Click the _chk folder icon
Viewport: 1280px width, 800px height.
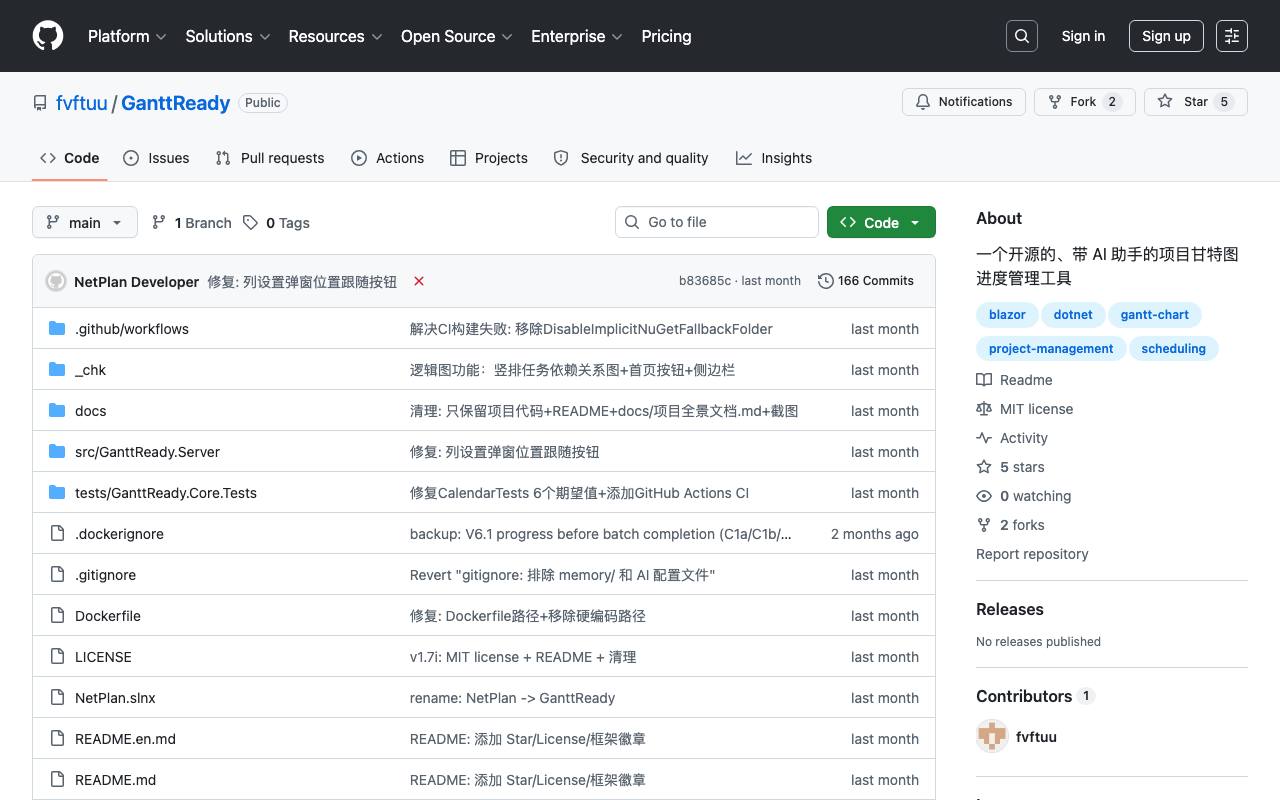(57, 369)
